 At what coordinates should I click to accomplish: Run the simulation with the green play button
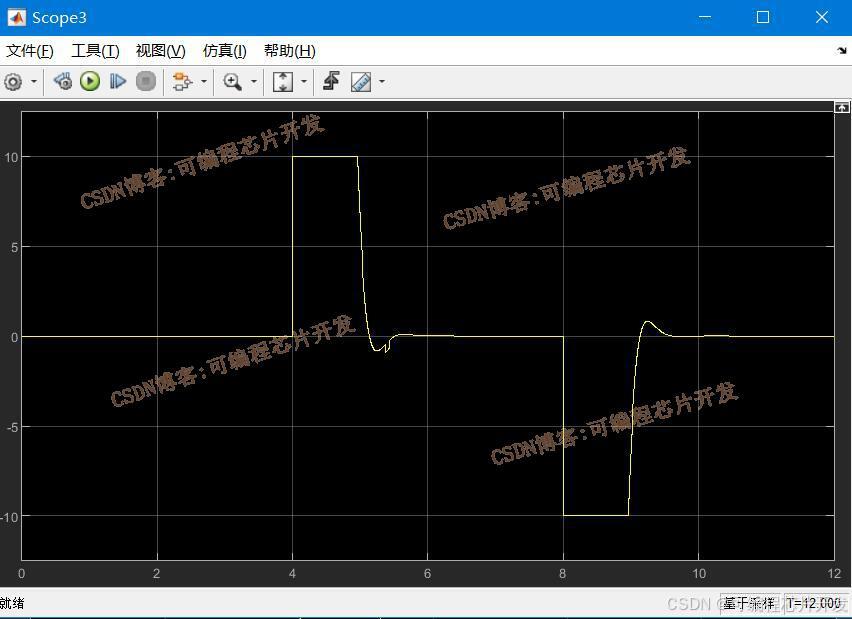90,82
